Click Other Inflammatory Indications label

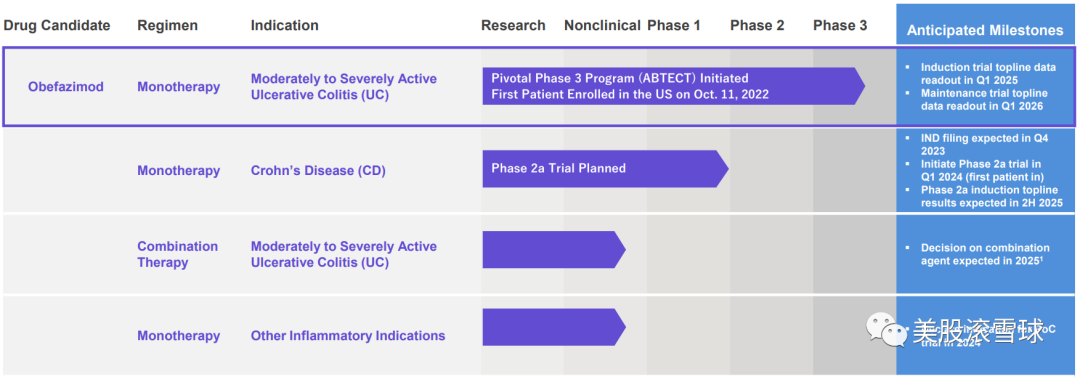coord(348,336)
